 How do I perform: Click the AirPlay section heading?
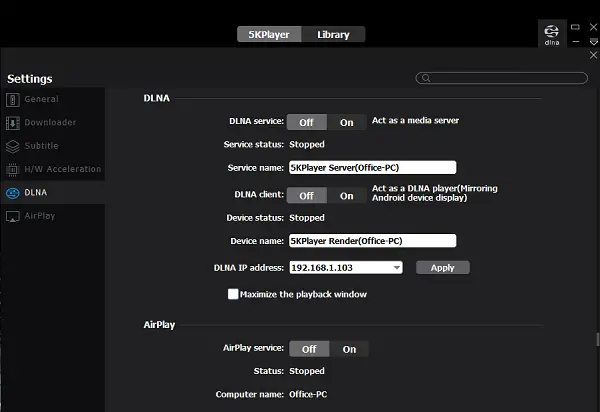click(x=159, y=325)
